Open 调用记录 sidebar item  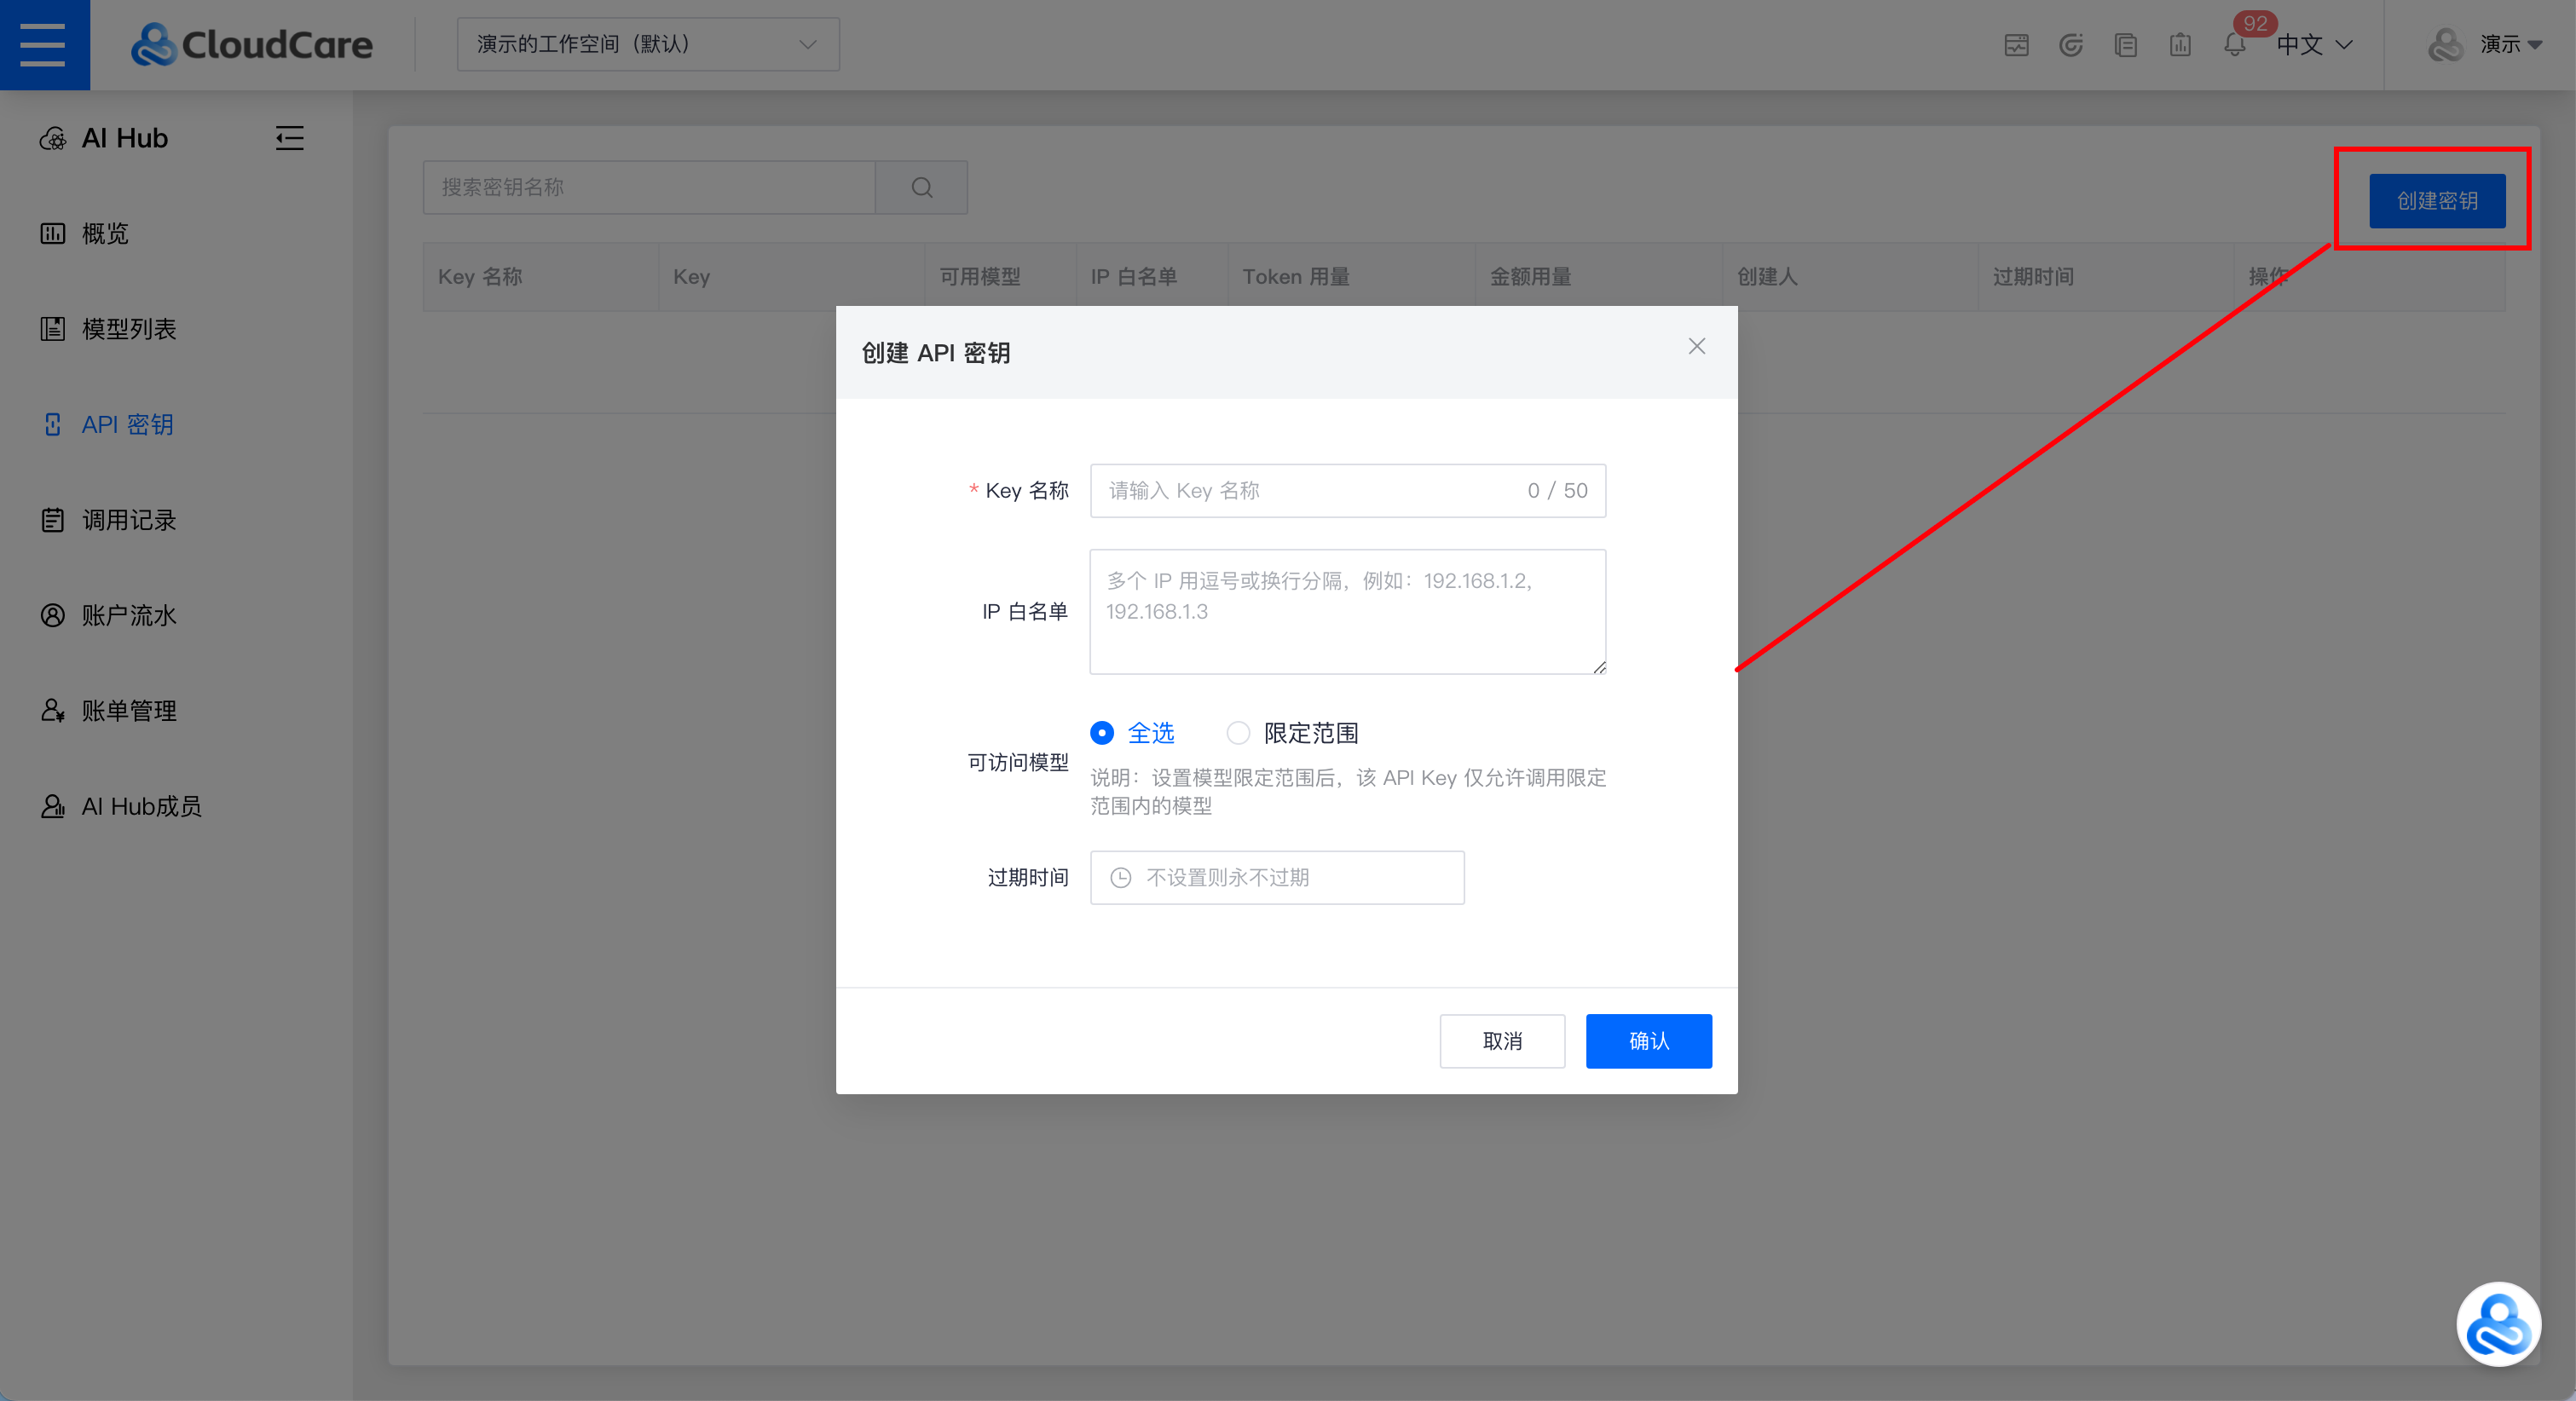coord(128,520)
